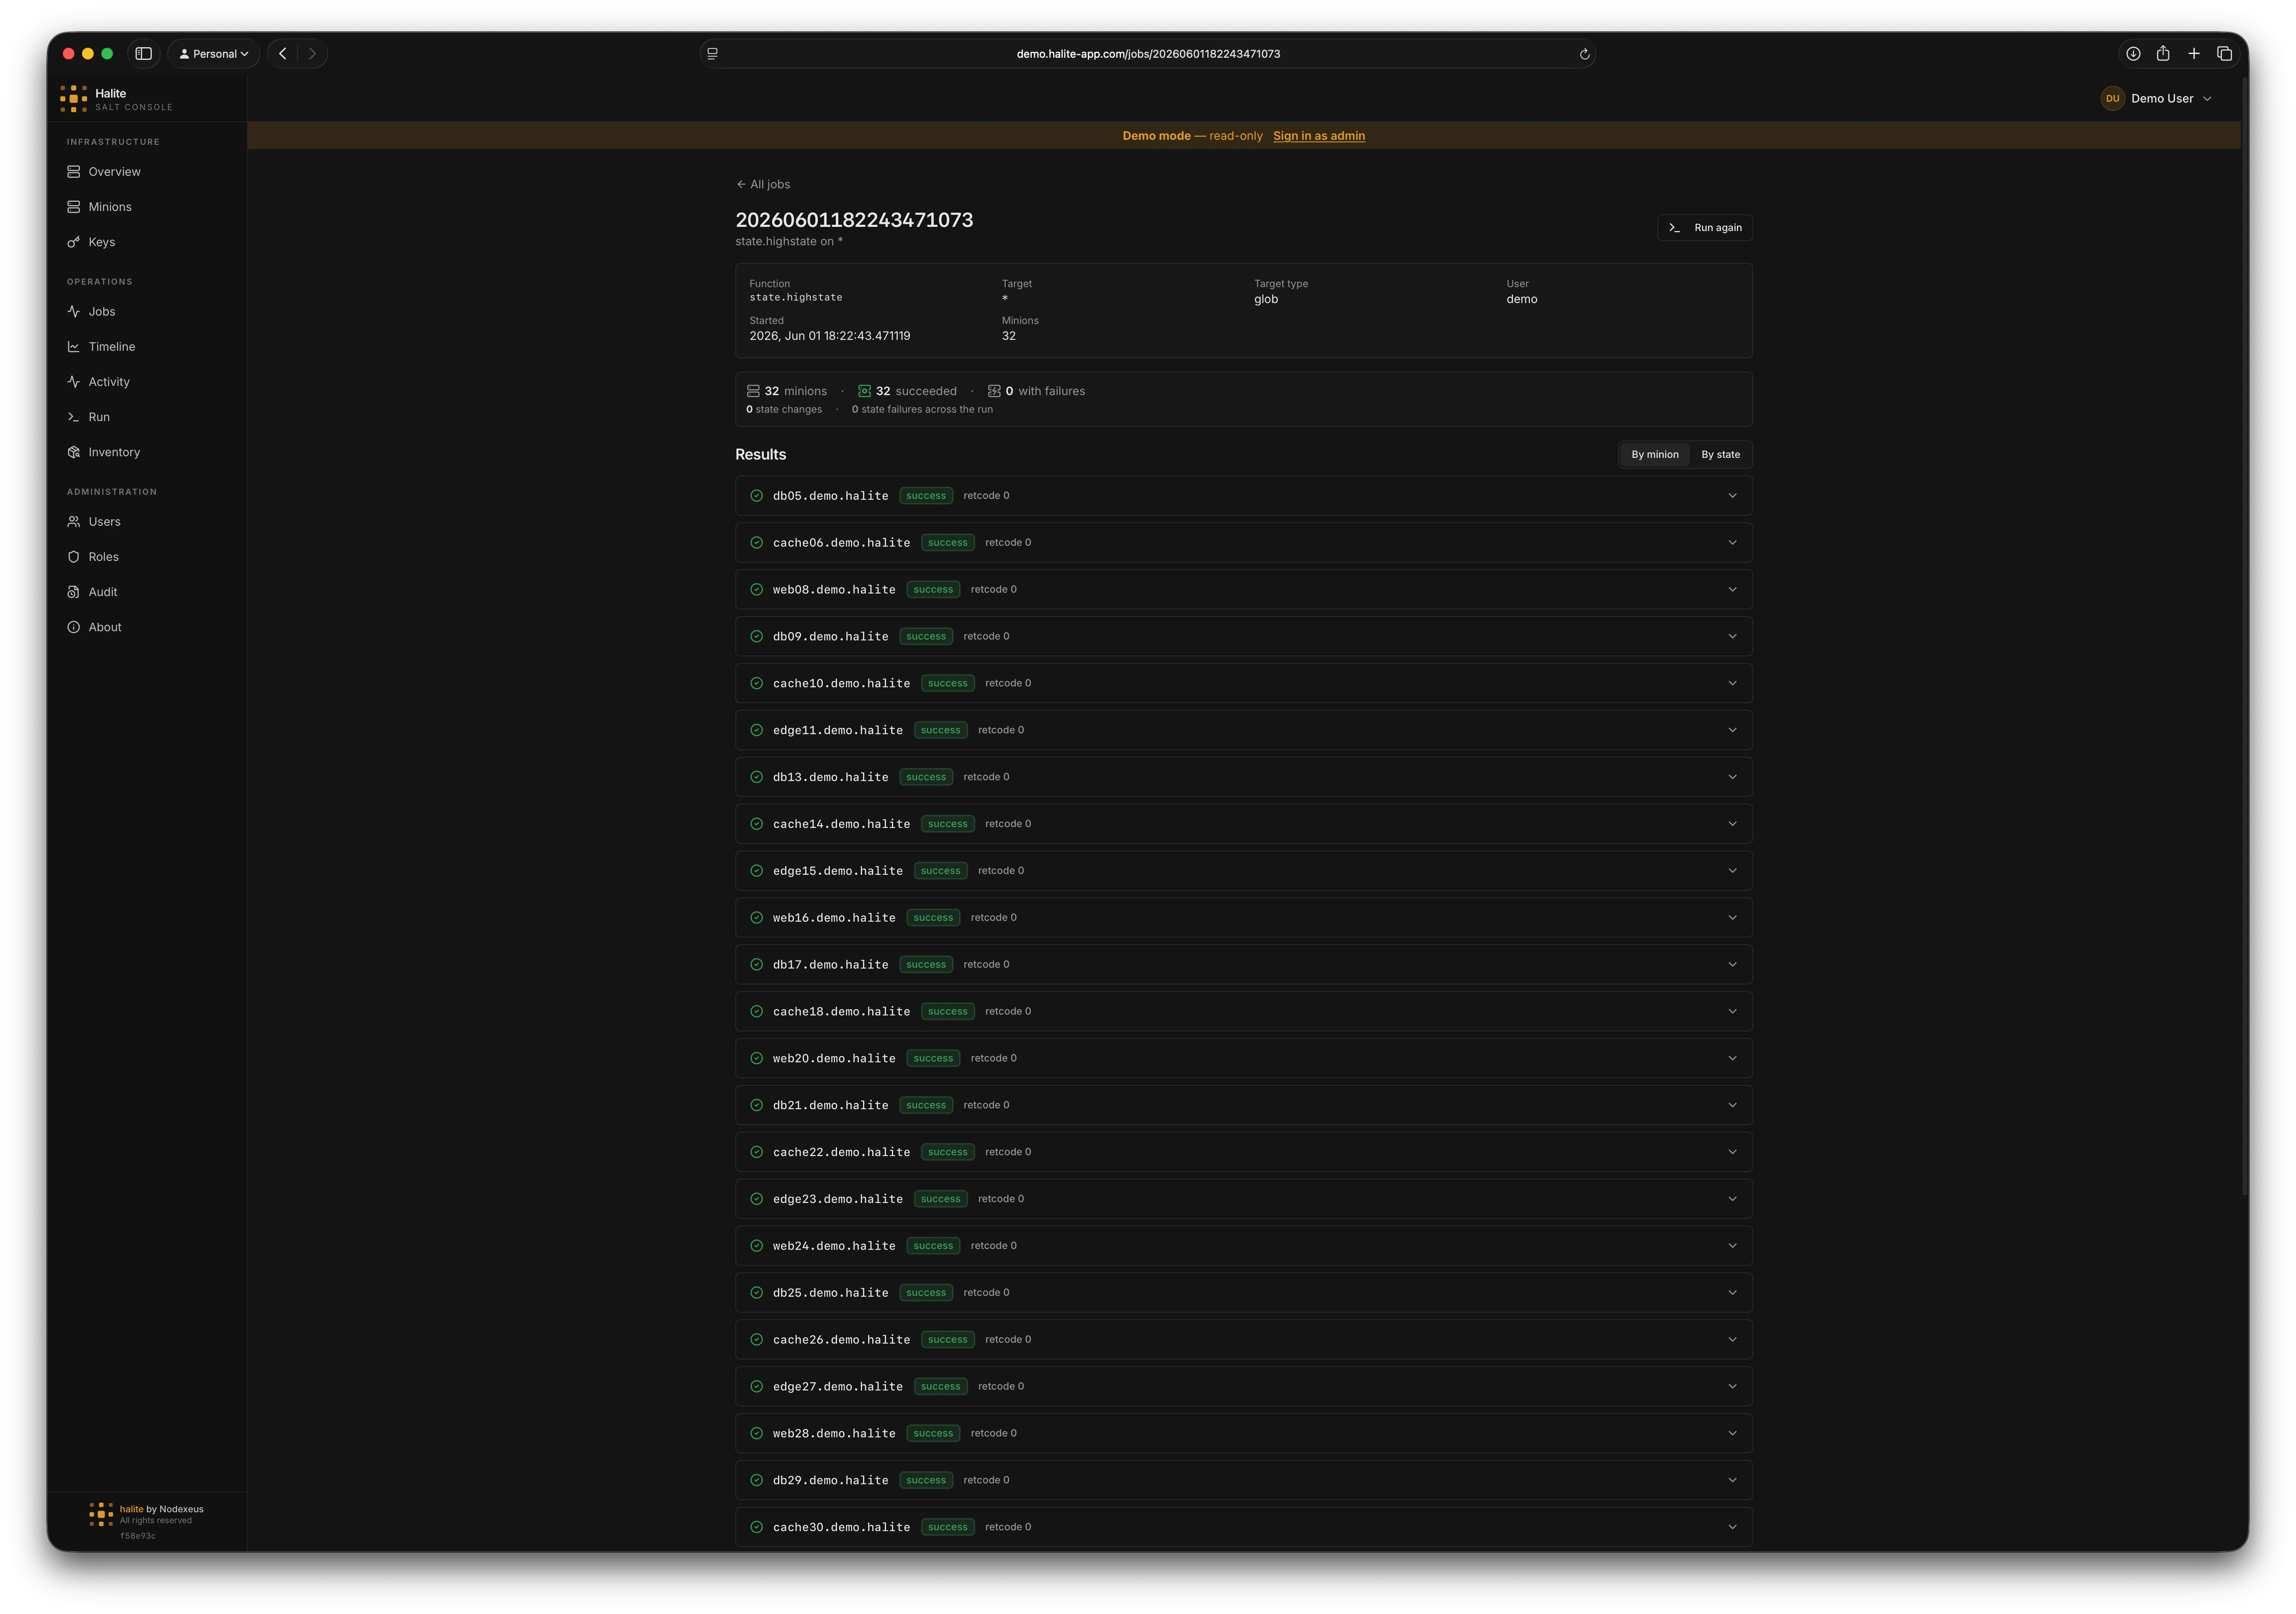Open the Personal profile dropdown
The width and height of the screenshot is (2296, 1614).
214,54
